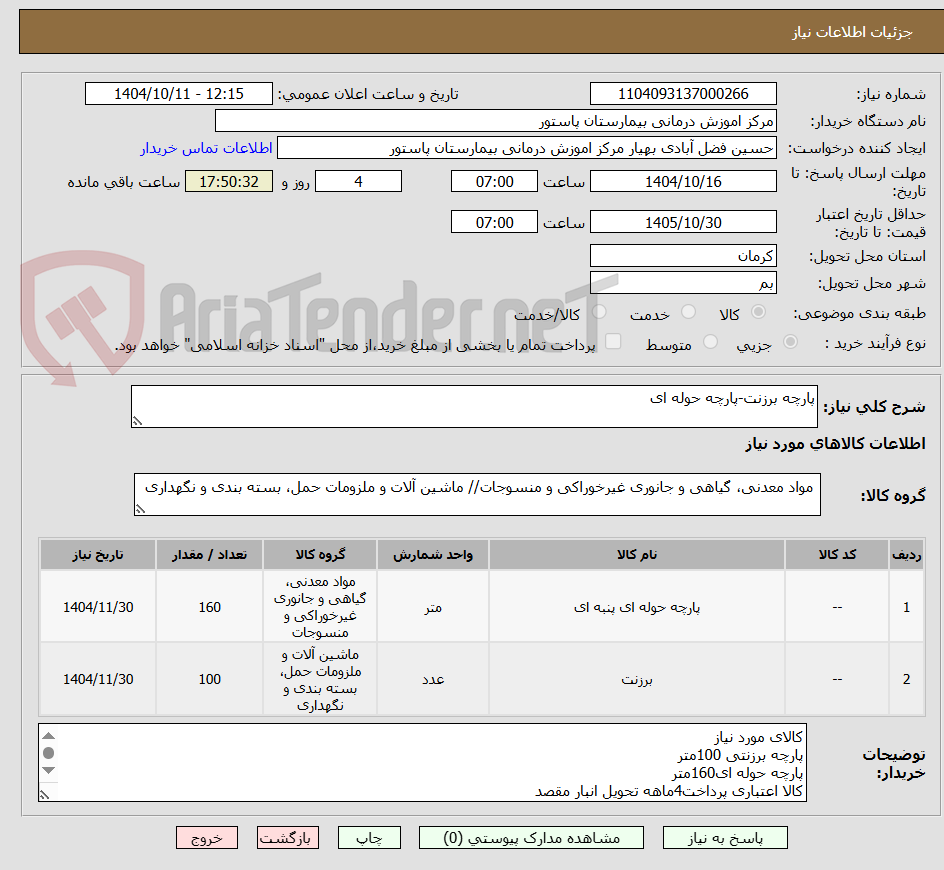
Task: Select the 'جزیی' purchase type radio
Action: coord(790,342)
